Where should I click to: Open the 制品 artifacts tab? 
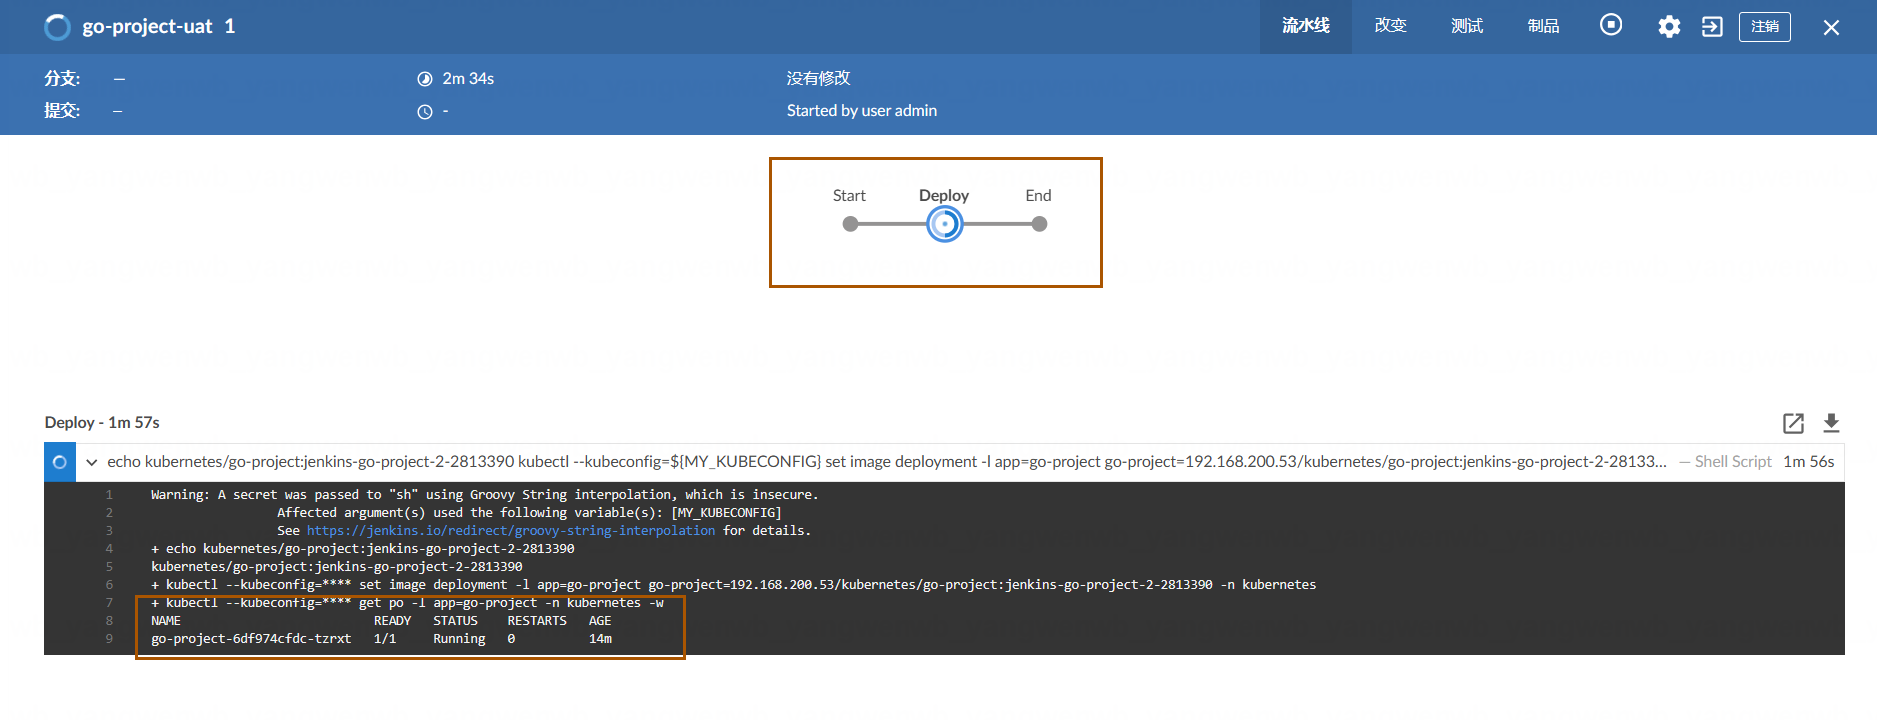pos(1543,26)
